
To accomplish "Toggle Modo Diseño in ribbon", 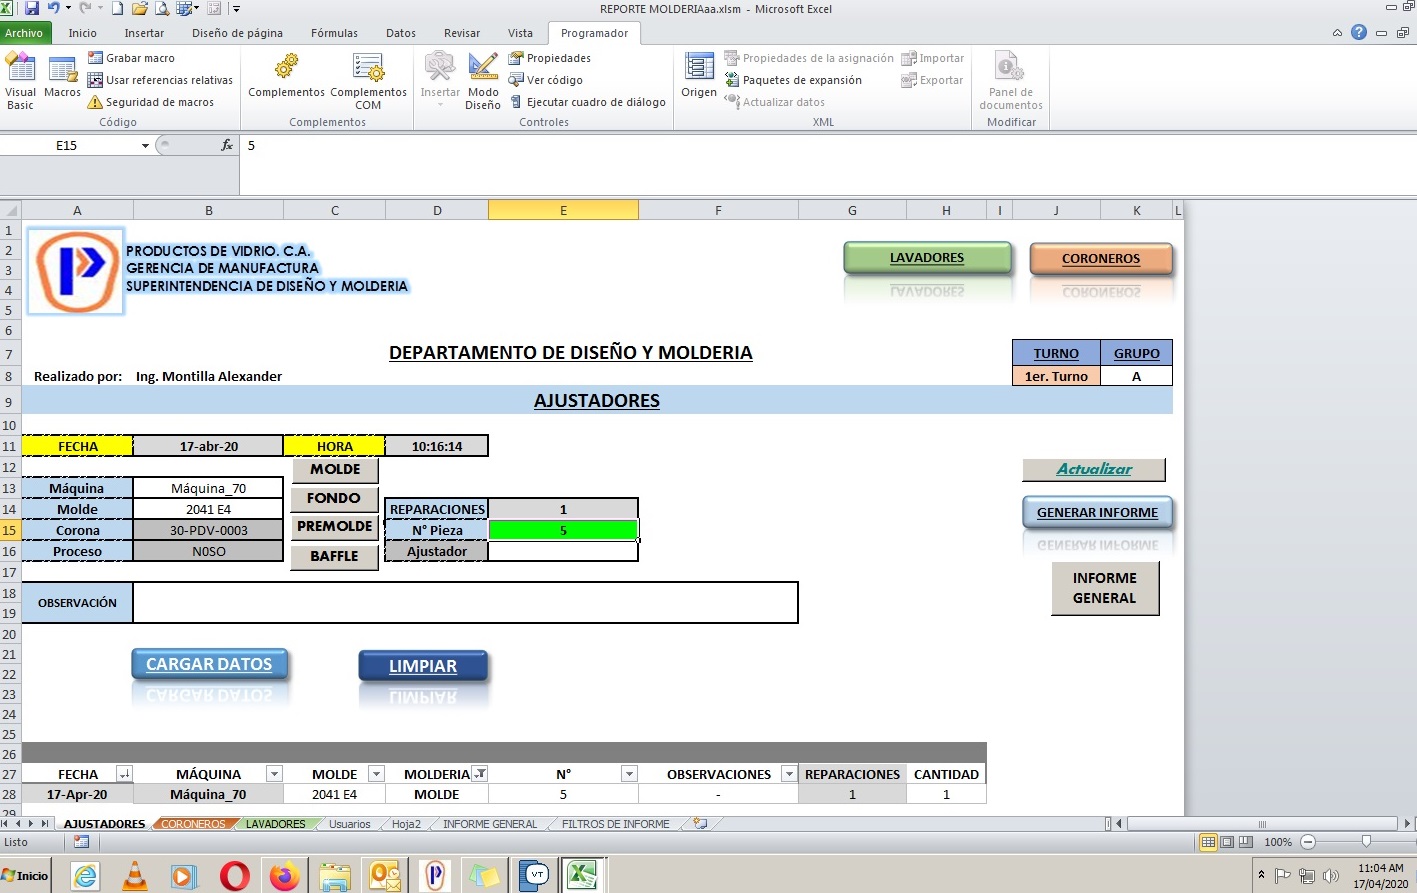I will point(483,80).
